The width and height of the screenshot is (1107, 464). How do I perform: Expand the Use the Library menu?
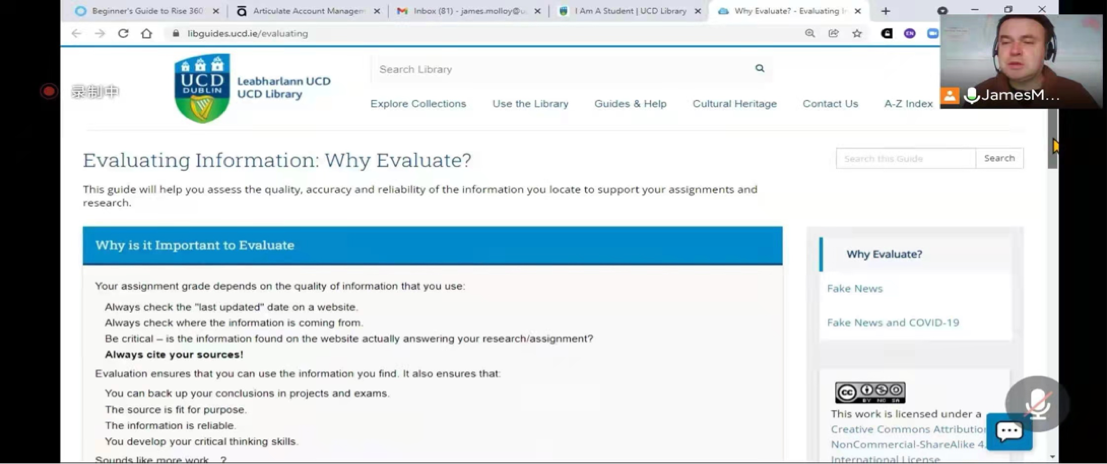click(530, 104)
